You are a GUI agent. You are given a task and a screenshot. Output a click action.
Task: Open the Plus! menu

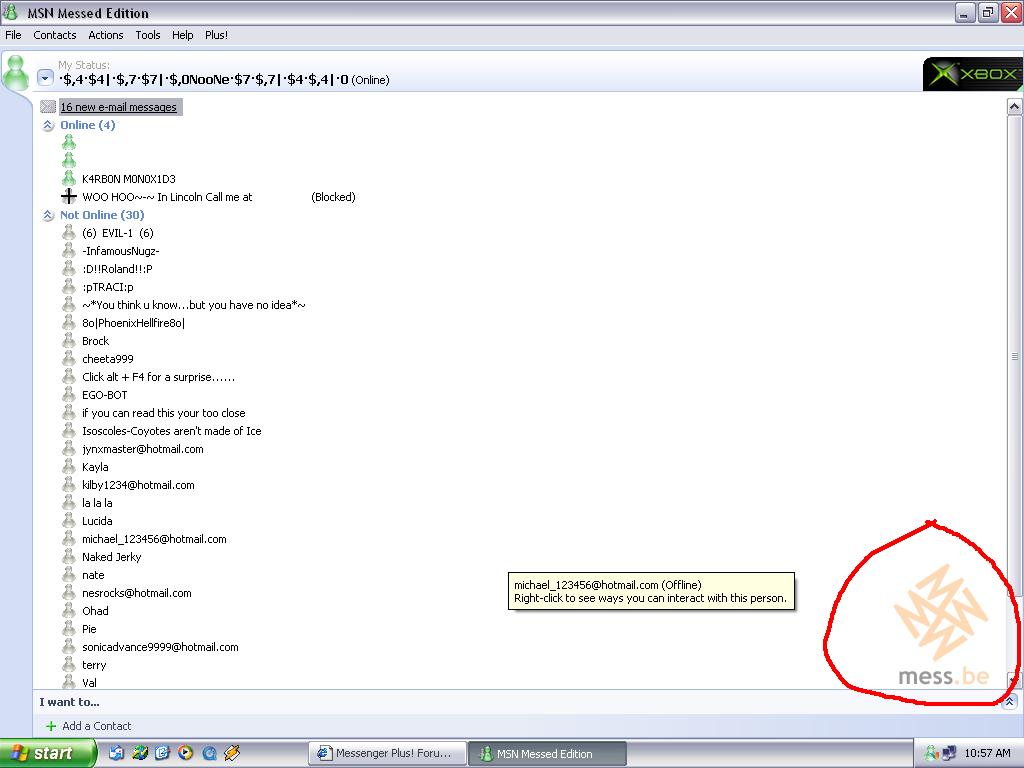click(x=216, y=35)
